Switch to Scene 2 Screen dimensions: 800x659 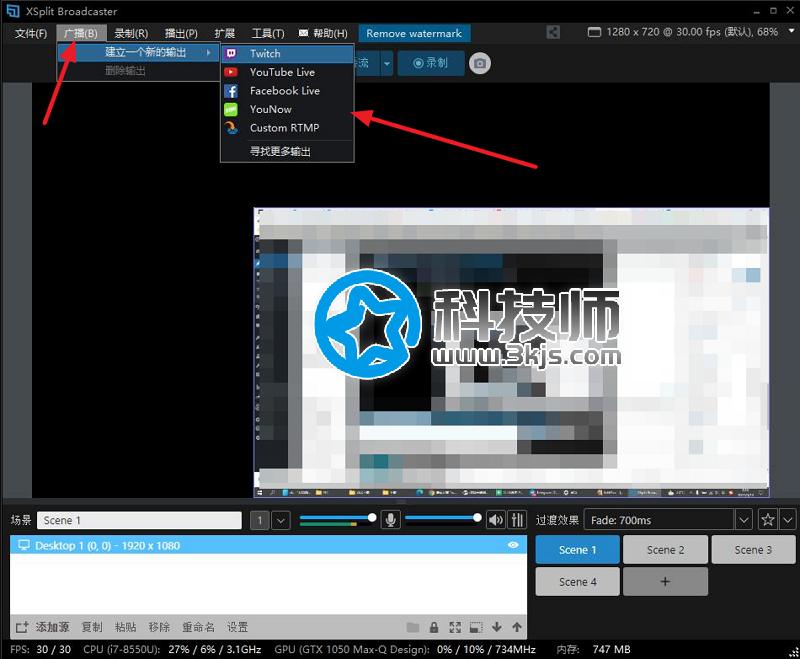(x=665, y=550)
